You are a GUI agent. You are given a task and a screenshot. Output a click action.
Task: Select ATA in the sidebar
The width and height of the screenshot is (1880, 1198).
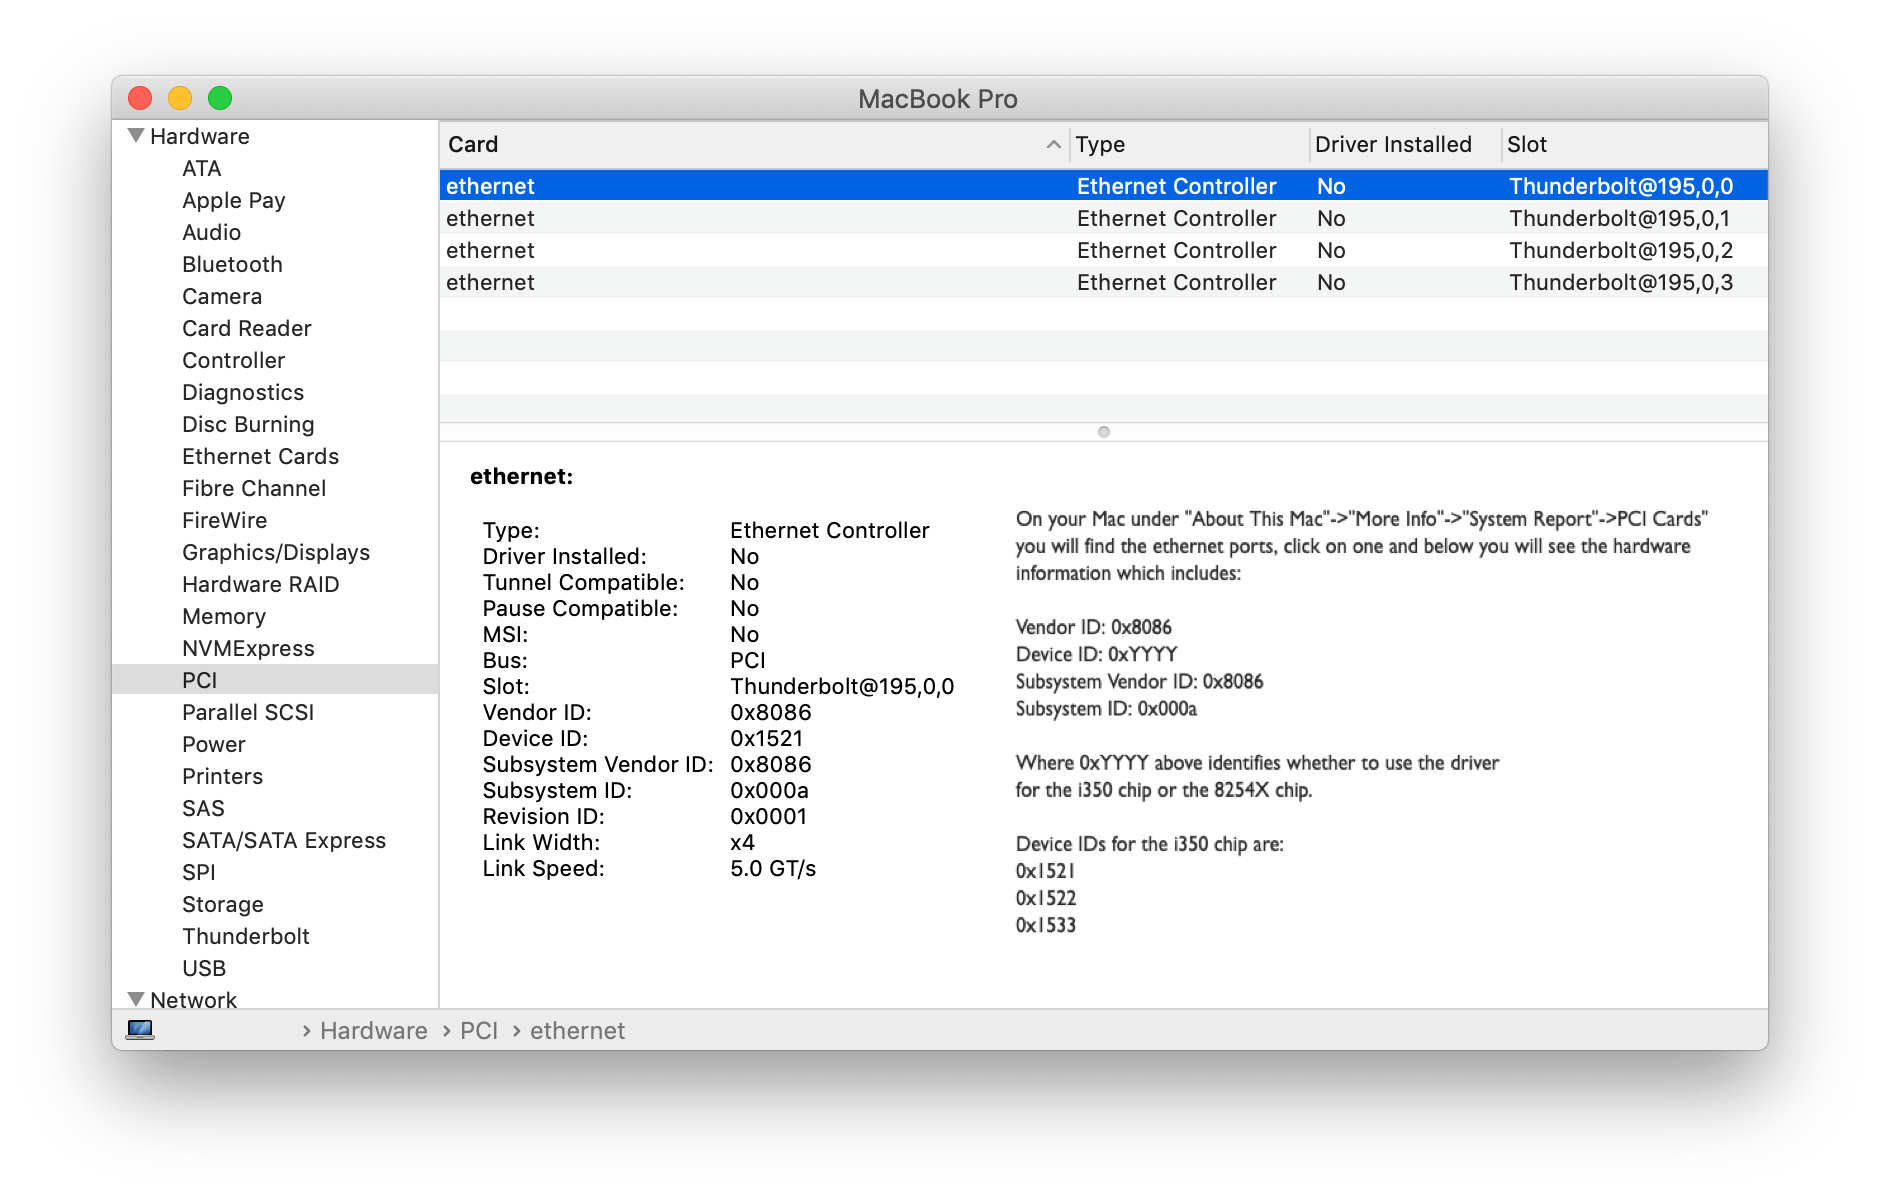(x=202, y=168)
